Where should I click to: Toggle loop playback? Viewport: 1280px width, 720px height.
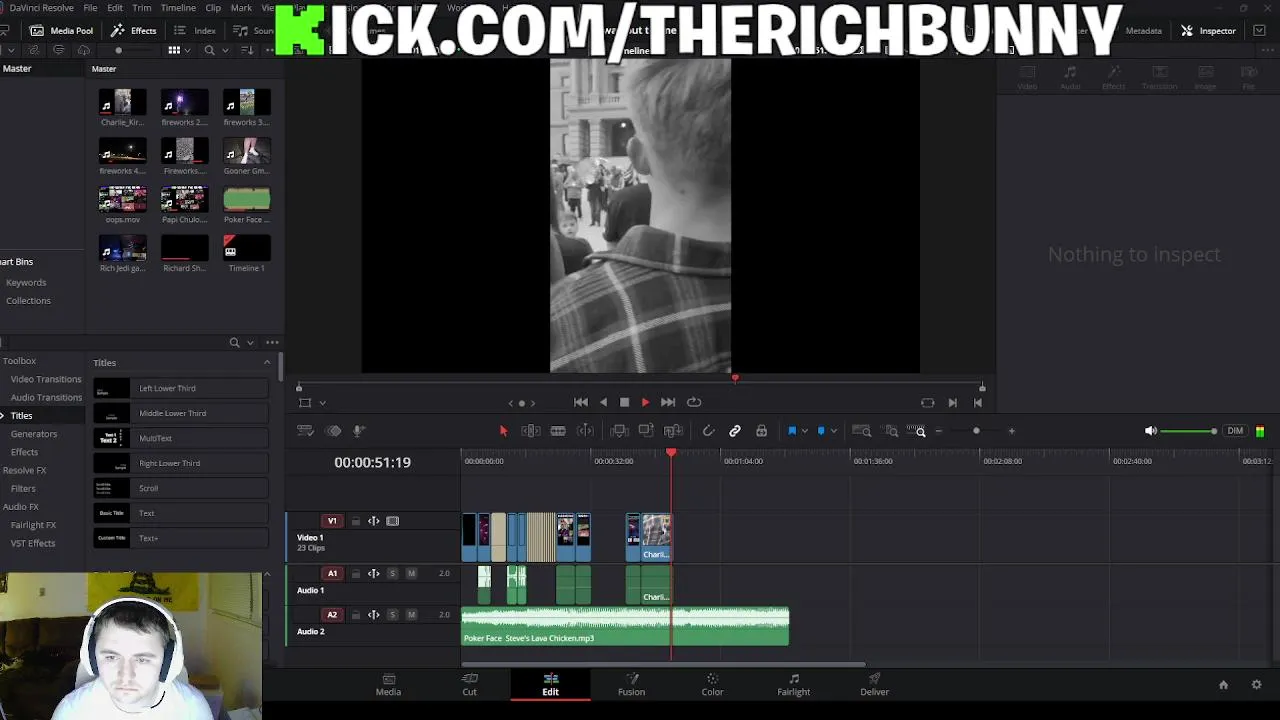(694, 402)
